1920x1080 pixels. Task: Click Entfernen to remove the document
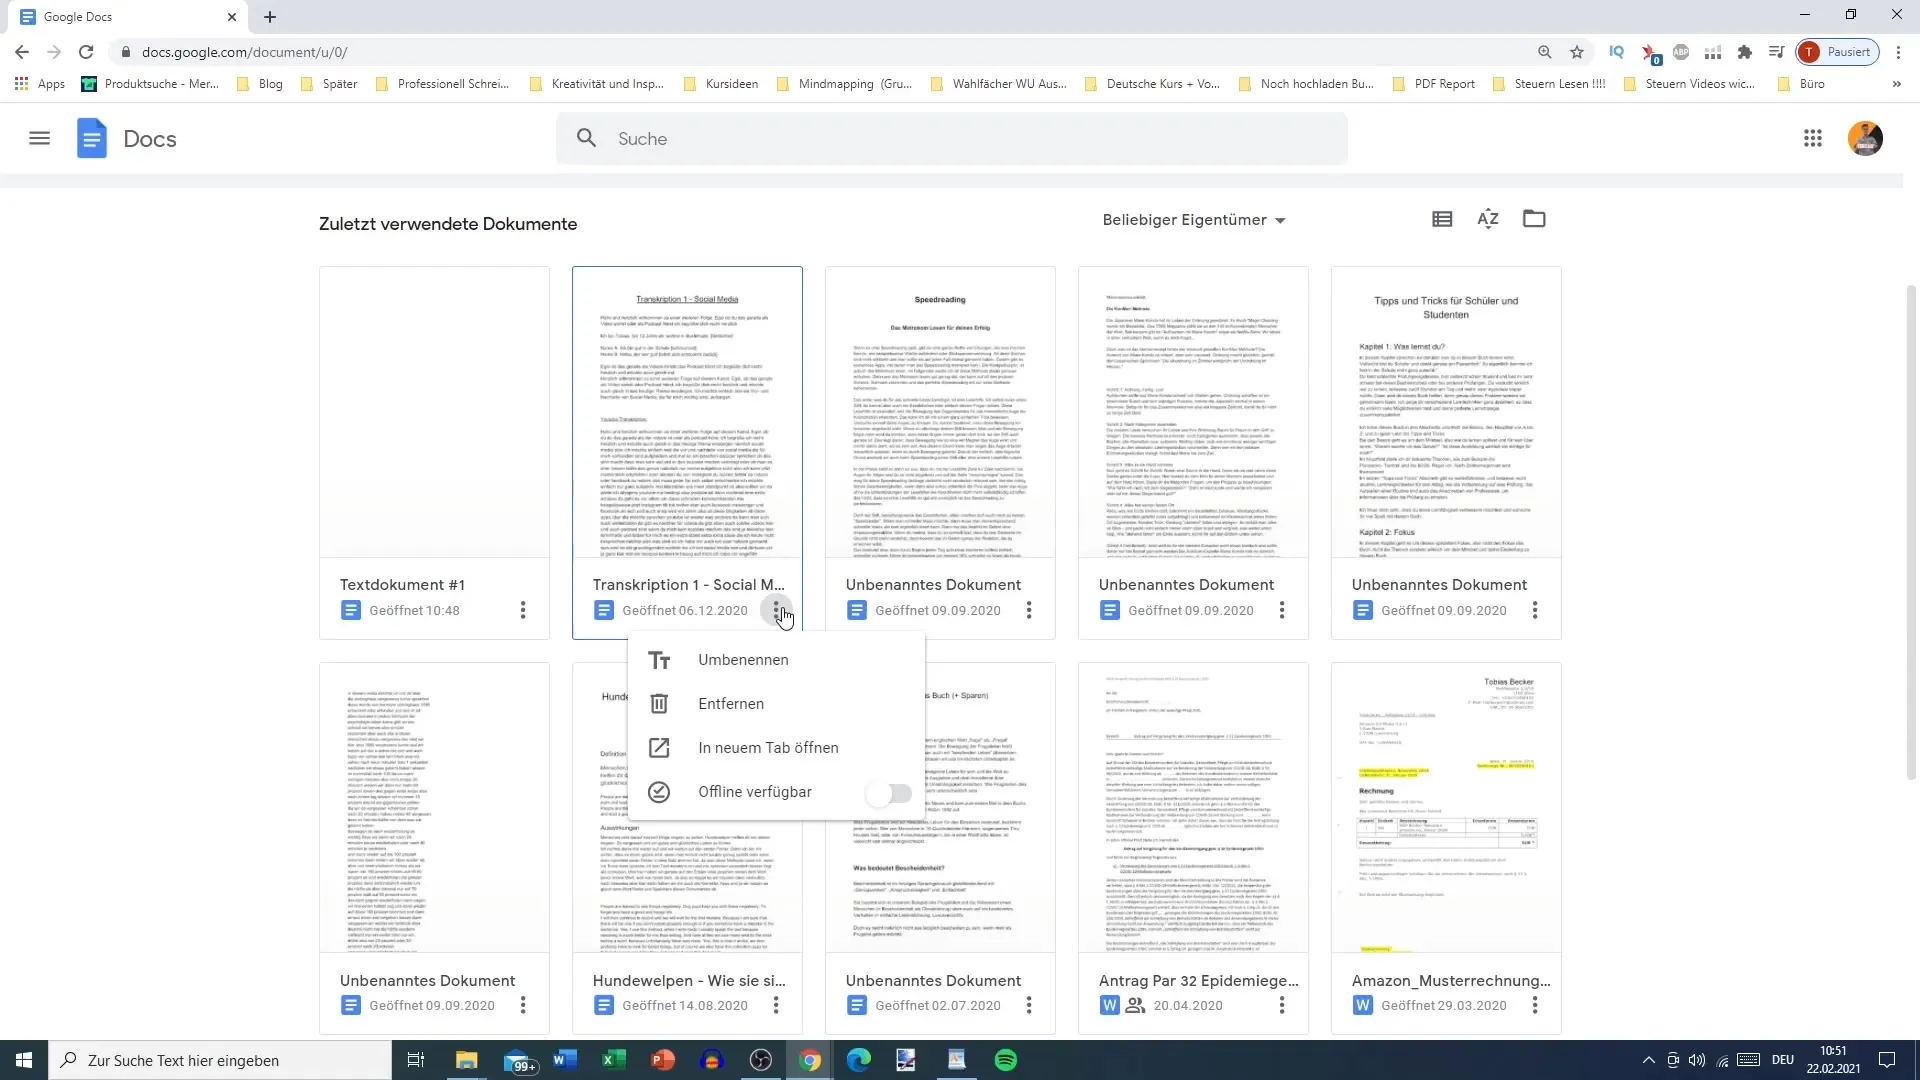coord(732,703)
